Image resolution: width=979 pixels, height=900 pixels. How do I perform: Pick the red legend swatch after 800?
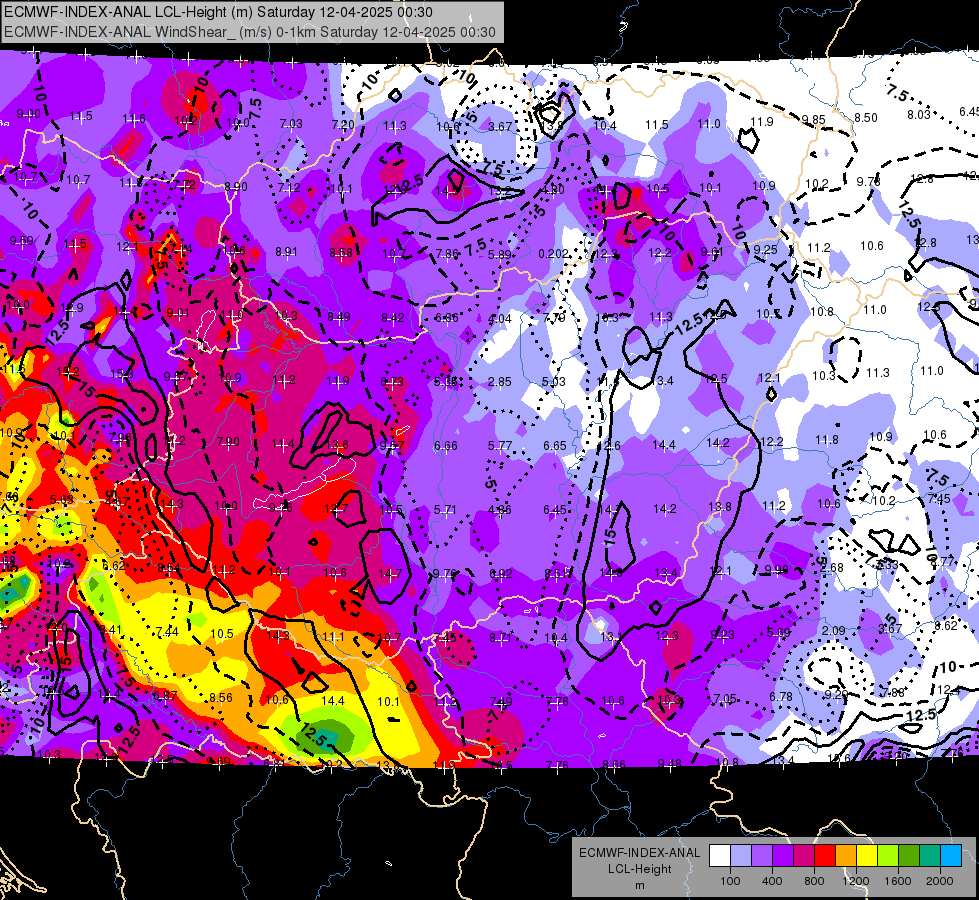click(x=825, y=856)
